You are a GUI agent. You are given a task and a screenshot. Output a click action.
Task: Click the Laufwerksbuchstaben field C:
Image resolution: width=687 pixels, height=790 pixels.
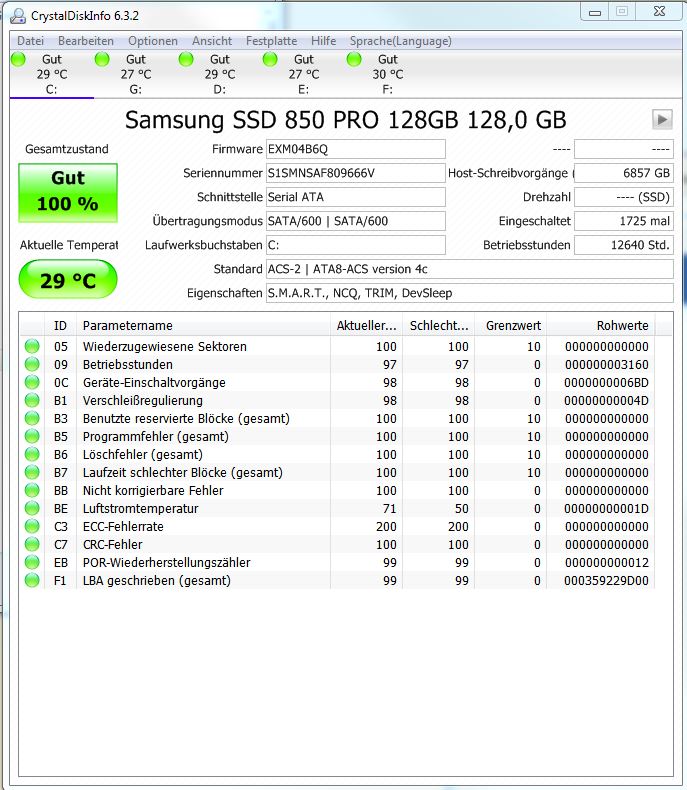[356, 245]
